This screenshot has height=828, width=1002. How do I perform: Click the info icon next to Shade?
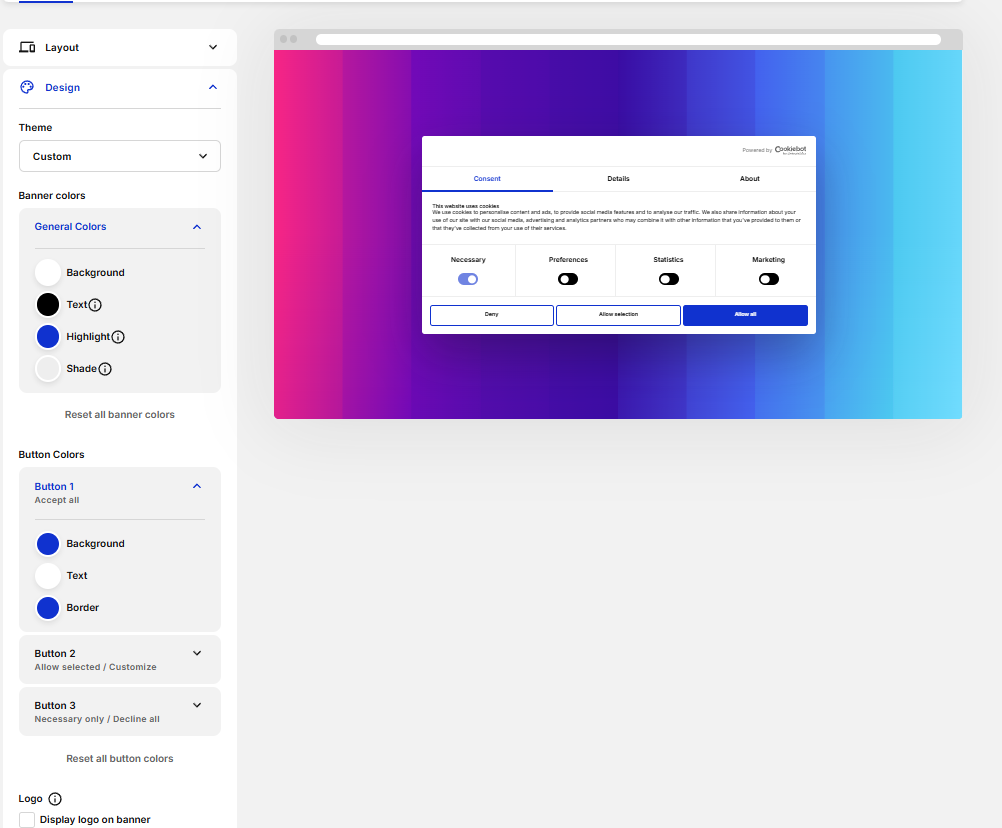pyautogui.click(x=107, y=368)
